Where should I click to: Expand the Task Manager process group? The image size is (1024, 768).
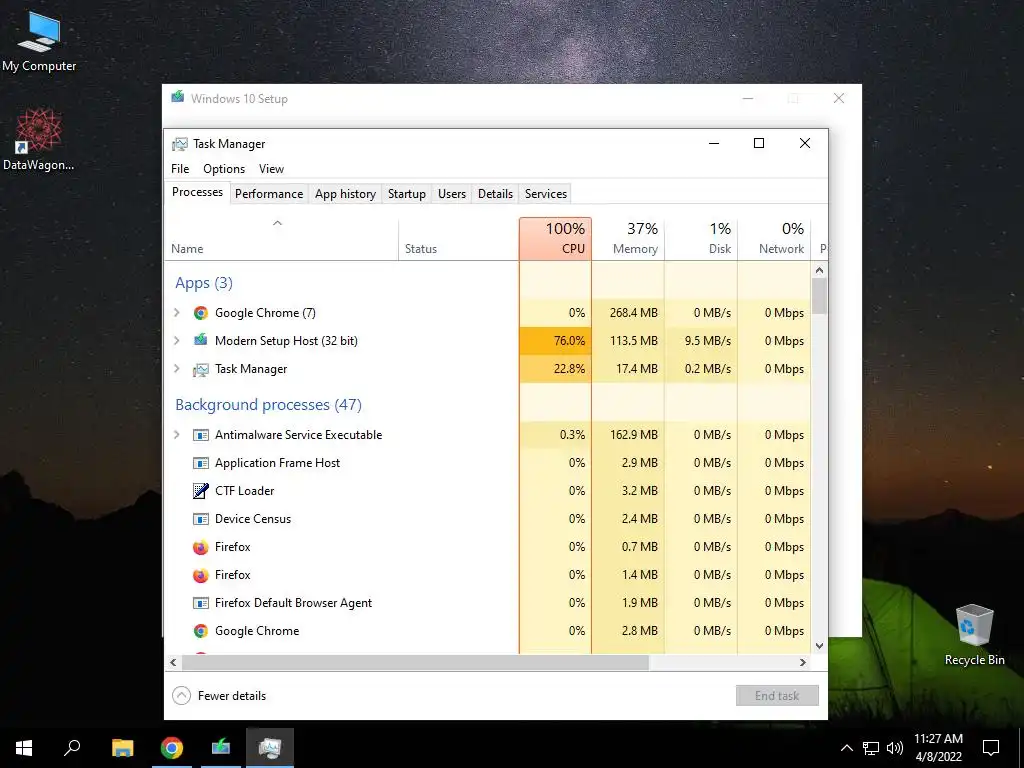[x=176, y=369]
